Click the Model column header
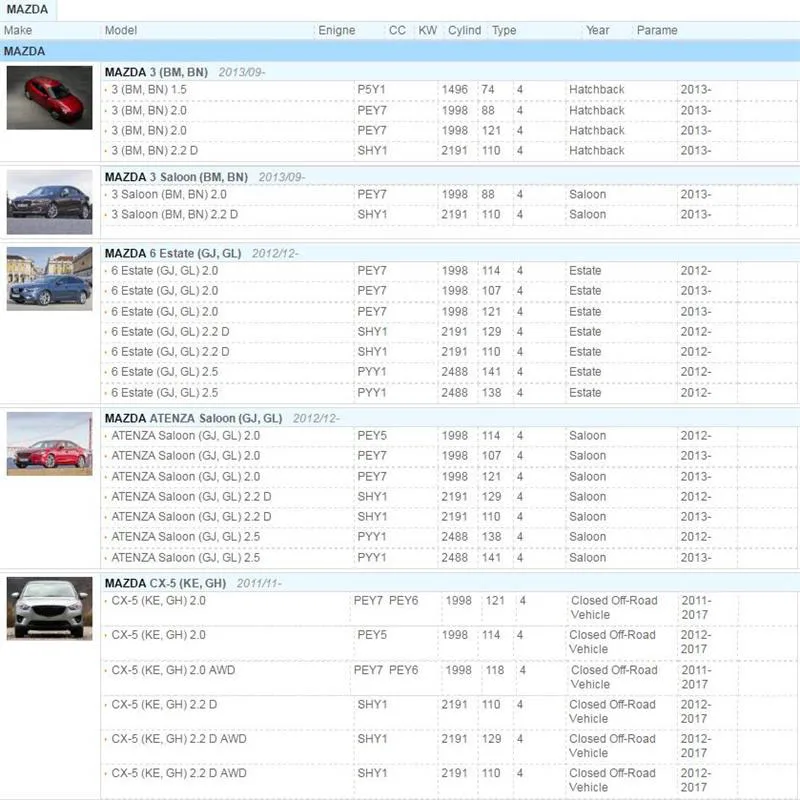800x800 pixels. click(x=121, y=31)
